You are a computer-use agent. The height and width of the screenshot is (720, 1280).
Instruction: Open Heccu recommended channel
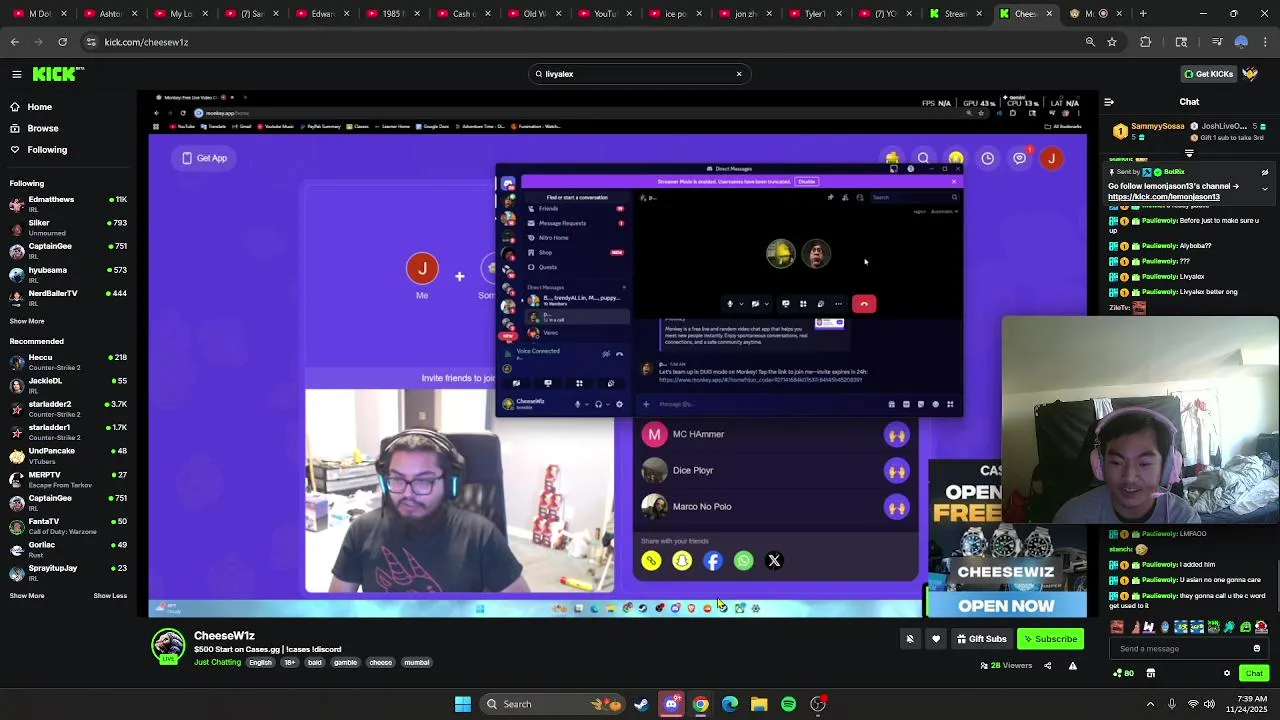tap(68, 361)
